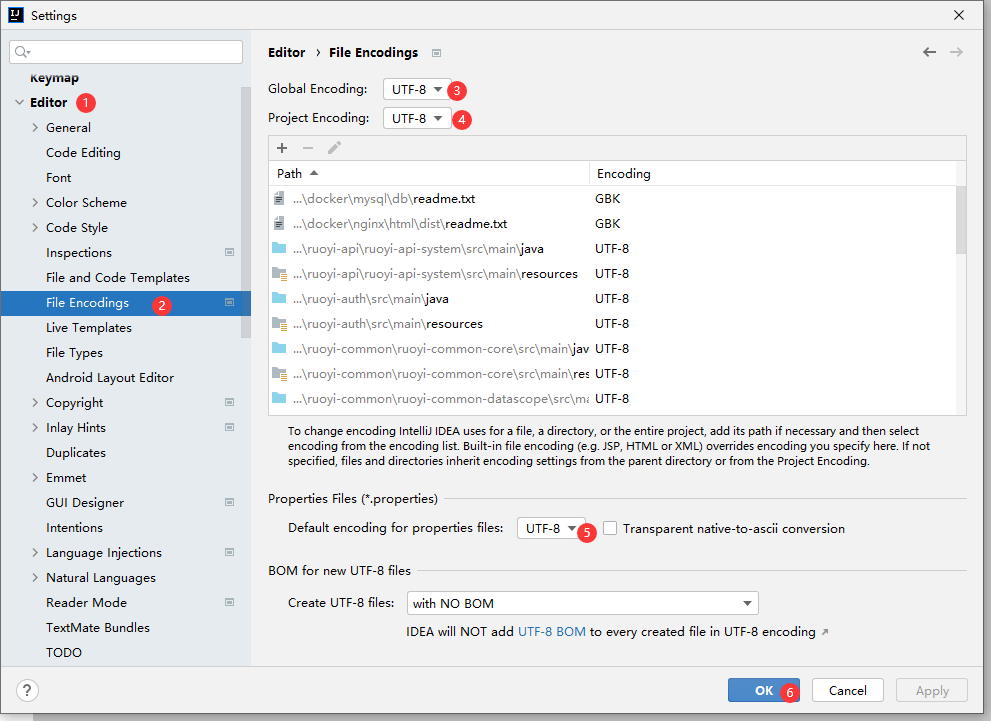Collapse the Editor tree node

pos(20,102)
